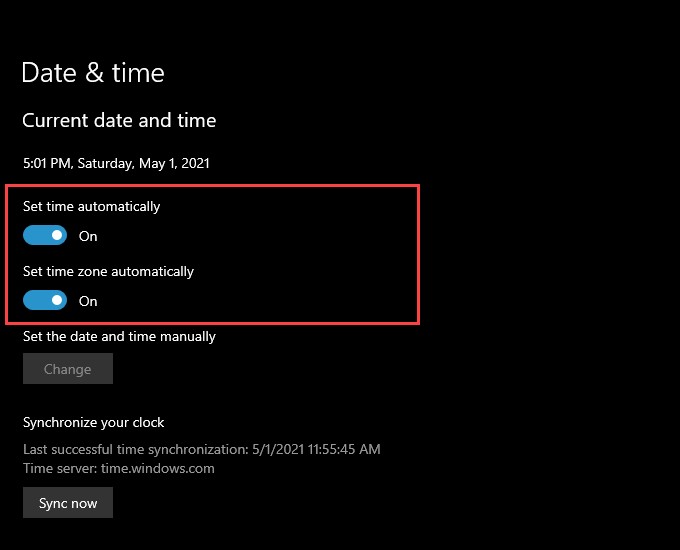Click the '5:01 PM, Saturday, May 1, 2021' text
Screen dimensions: 680x550
click(116, 164)
